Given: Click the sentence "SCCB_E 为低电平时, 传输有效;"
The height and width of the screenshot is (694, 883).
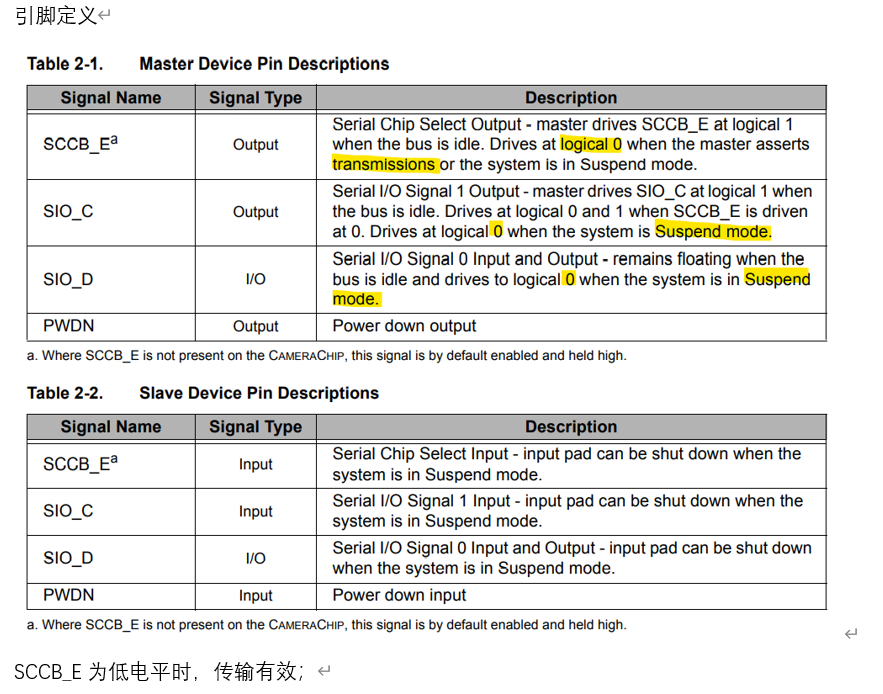Looking at the screenshot, I should click(159, 671).
